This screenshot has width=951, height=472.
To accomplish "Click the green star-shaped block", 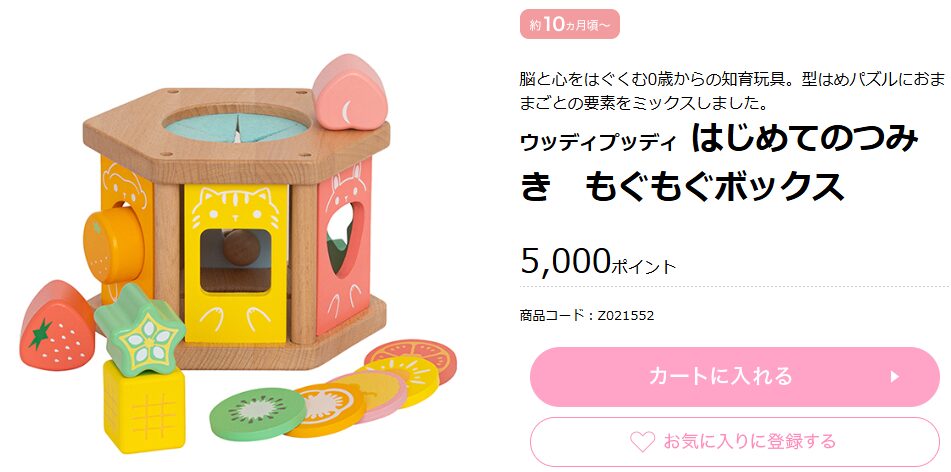I will (139, 331).
